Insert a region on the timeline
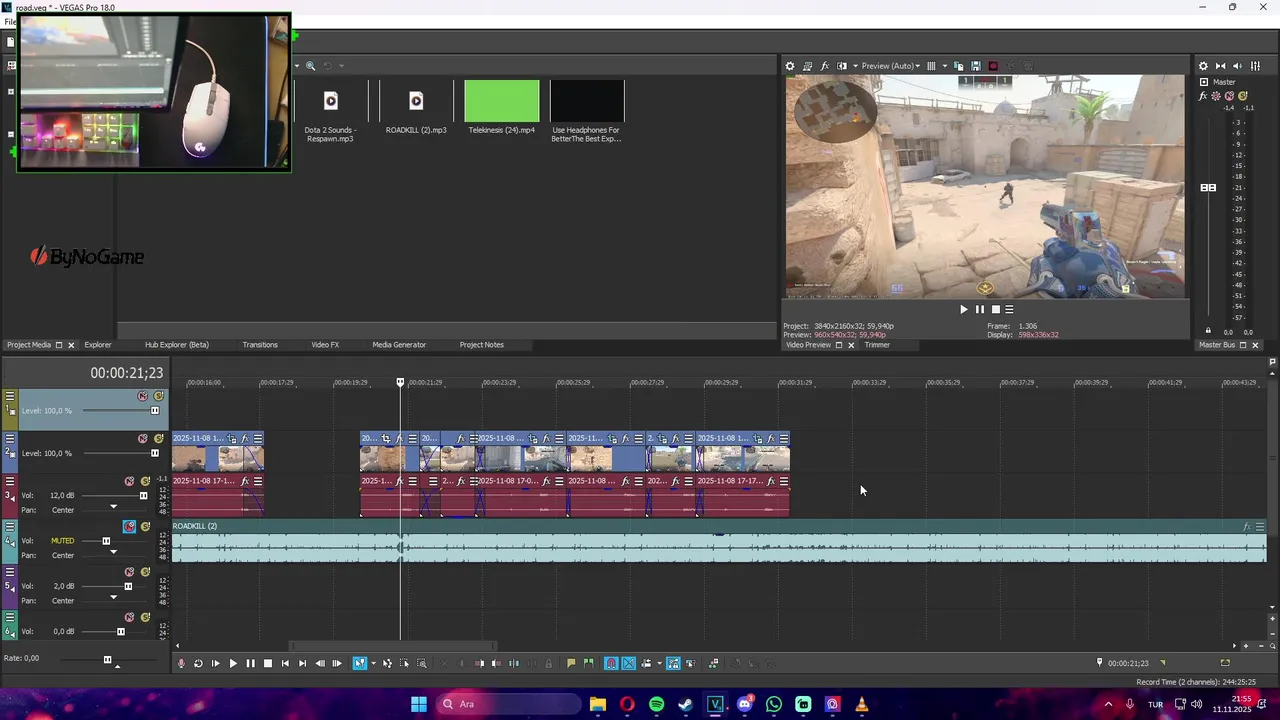1280x720 pixels. pyautogui.click(x=588, y=663)
